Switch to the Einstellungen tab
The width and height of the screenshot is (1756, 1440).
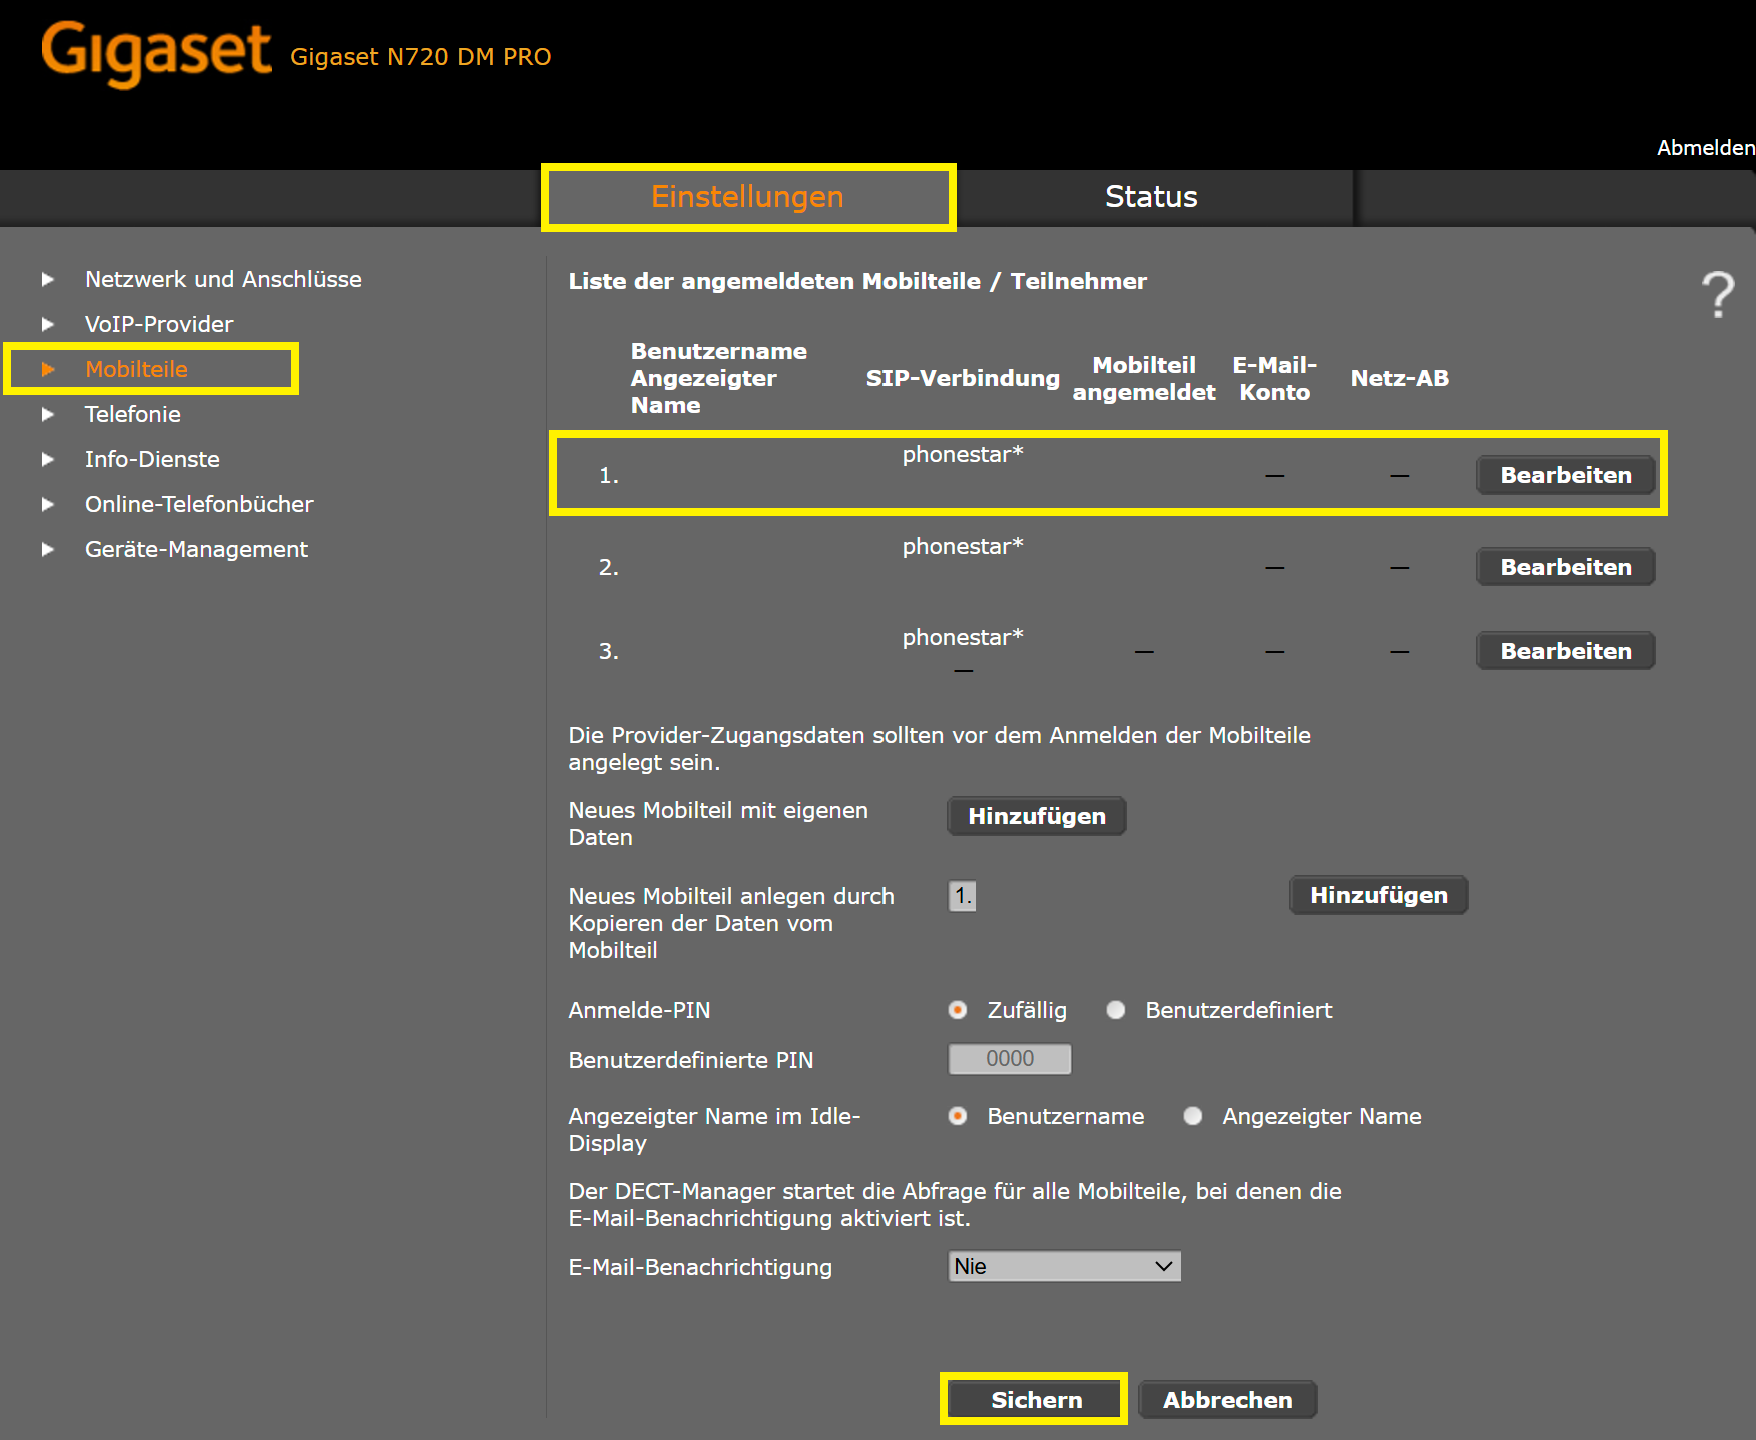748,197
